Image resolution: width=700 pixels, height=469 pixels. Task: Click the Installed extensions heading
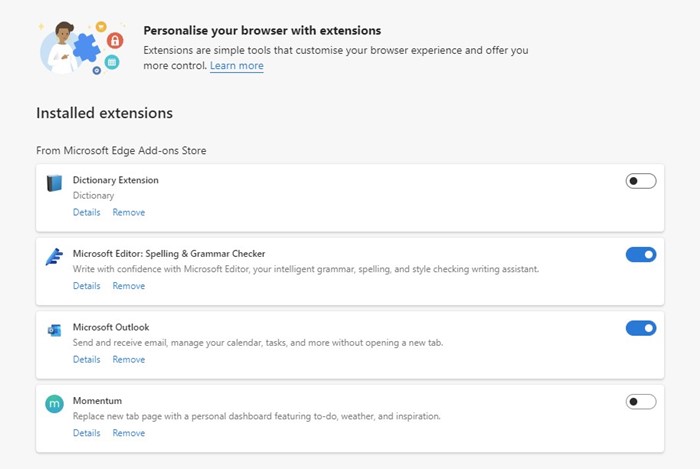coord(104,114)
